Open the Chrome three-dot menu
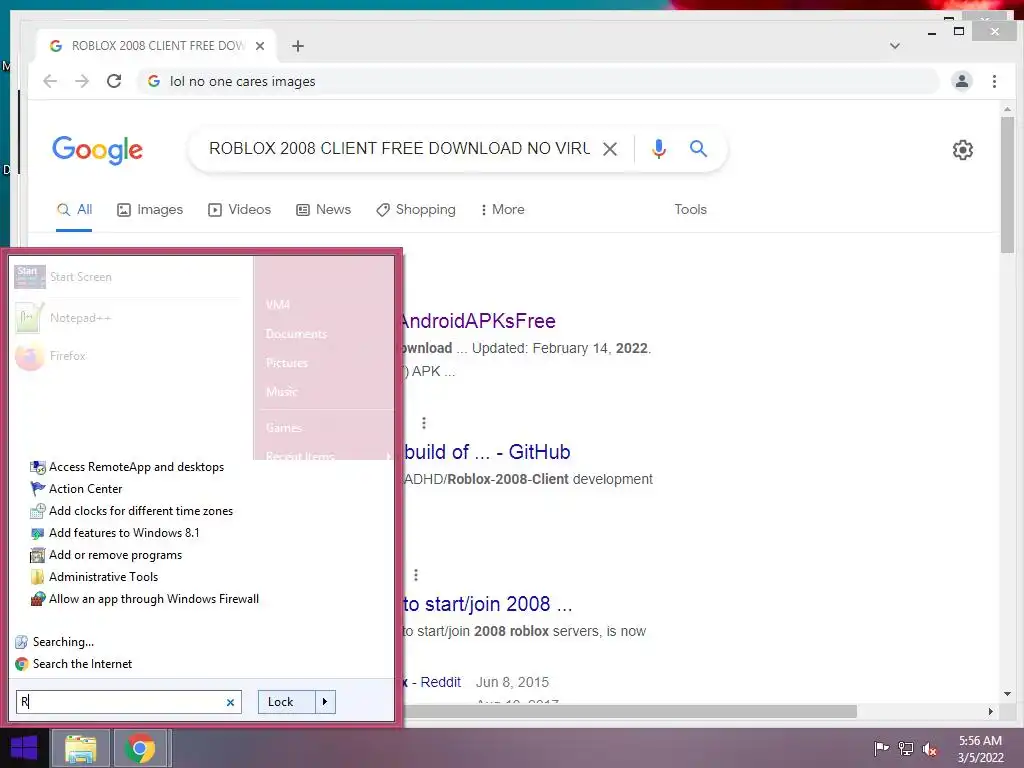 tap(994, 81)
